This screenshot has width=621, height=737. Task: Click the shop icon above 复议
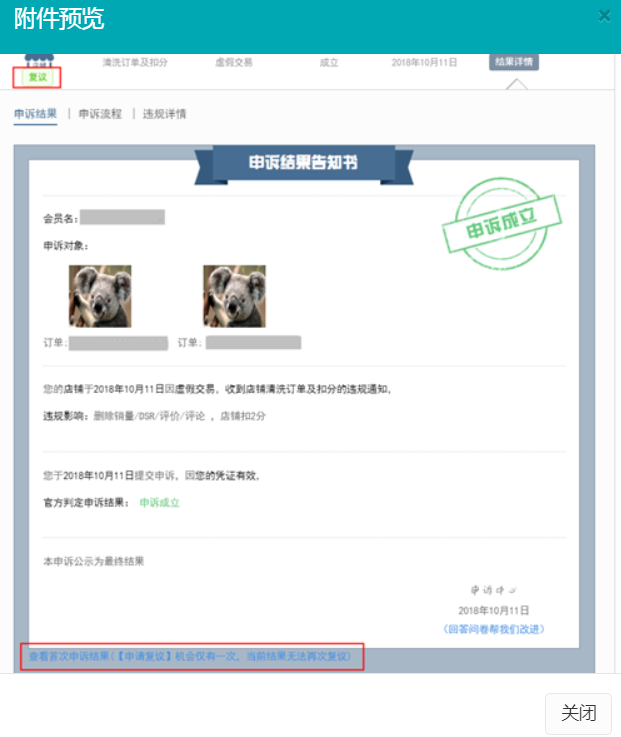tap(39, 60)
